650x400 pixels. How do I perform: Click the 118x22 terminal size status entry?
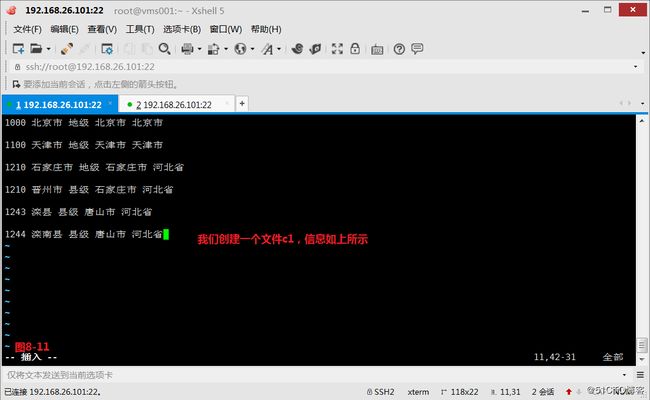460,392
